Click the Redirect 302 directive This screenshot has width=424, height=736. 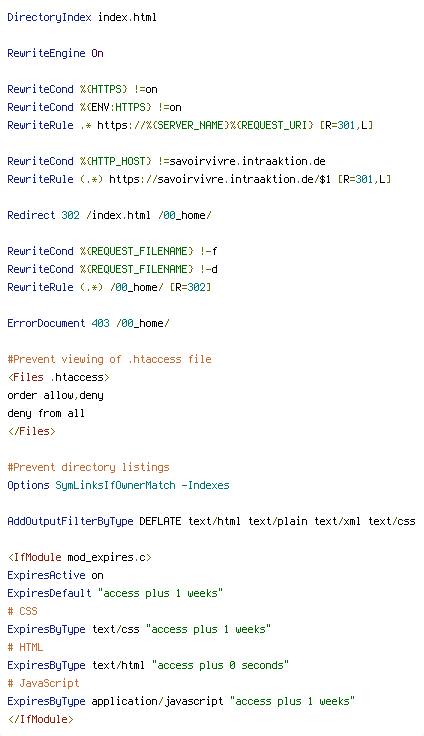coord(43,215)
